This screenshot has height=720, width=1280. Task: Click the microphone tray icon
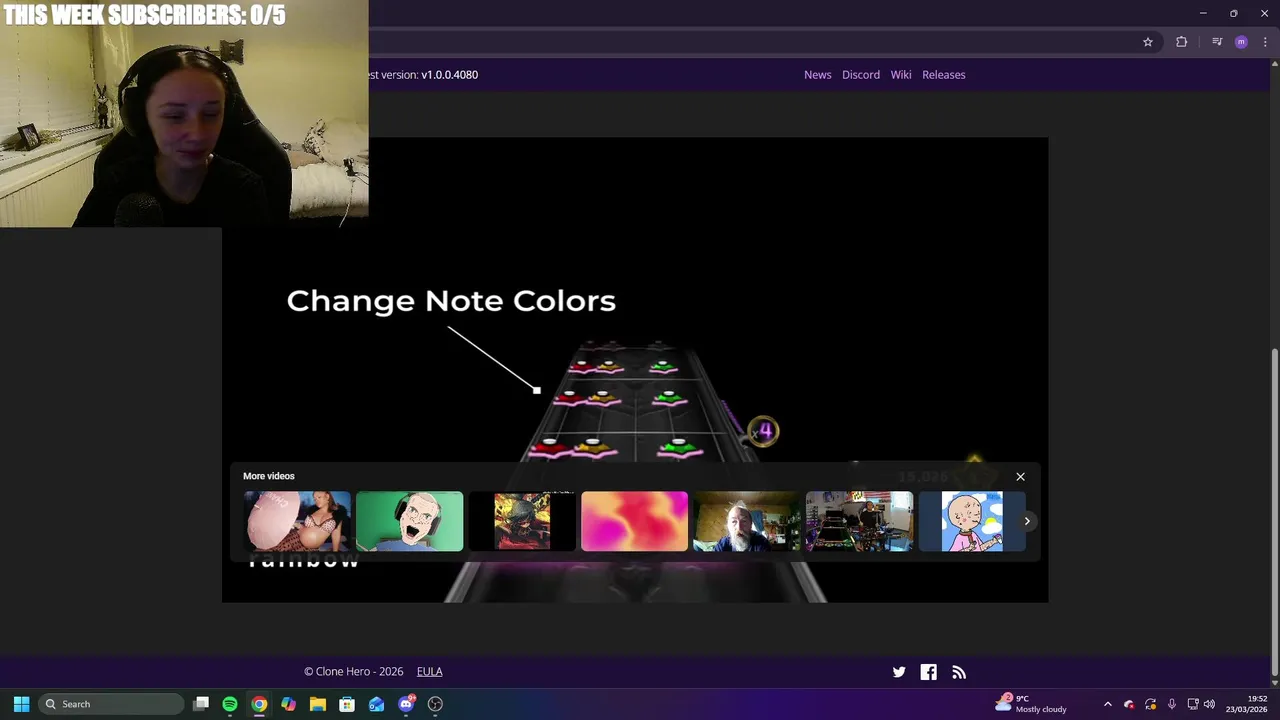point(1171,704)
